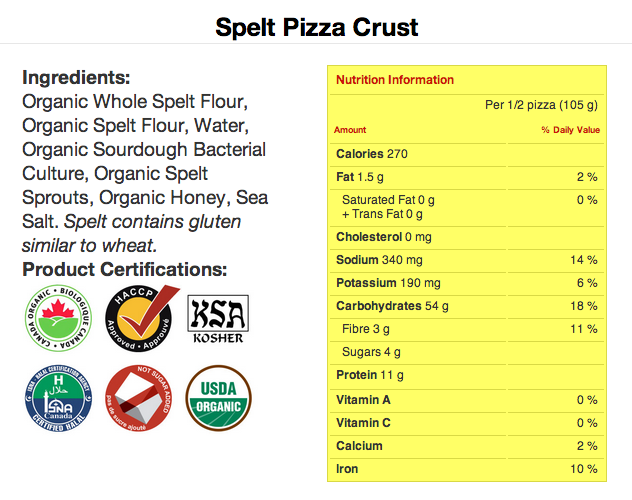632x500 pixels.
Task: Click the Potassium 190 mg row
Action: [467, 283]
